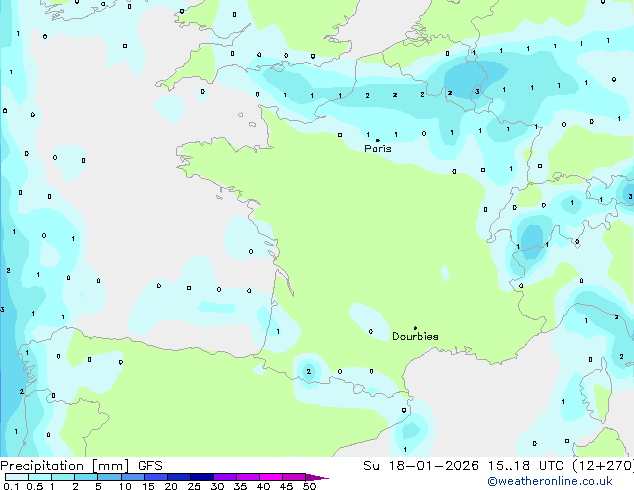Viewport: 634px width, 490px height.
Task: Click the GFS model label
Action: [150, 466]
